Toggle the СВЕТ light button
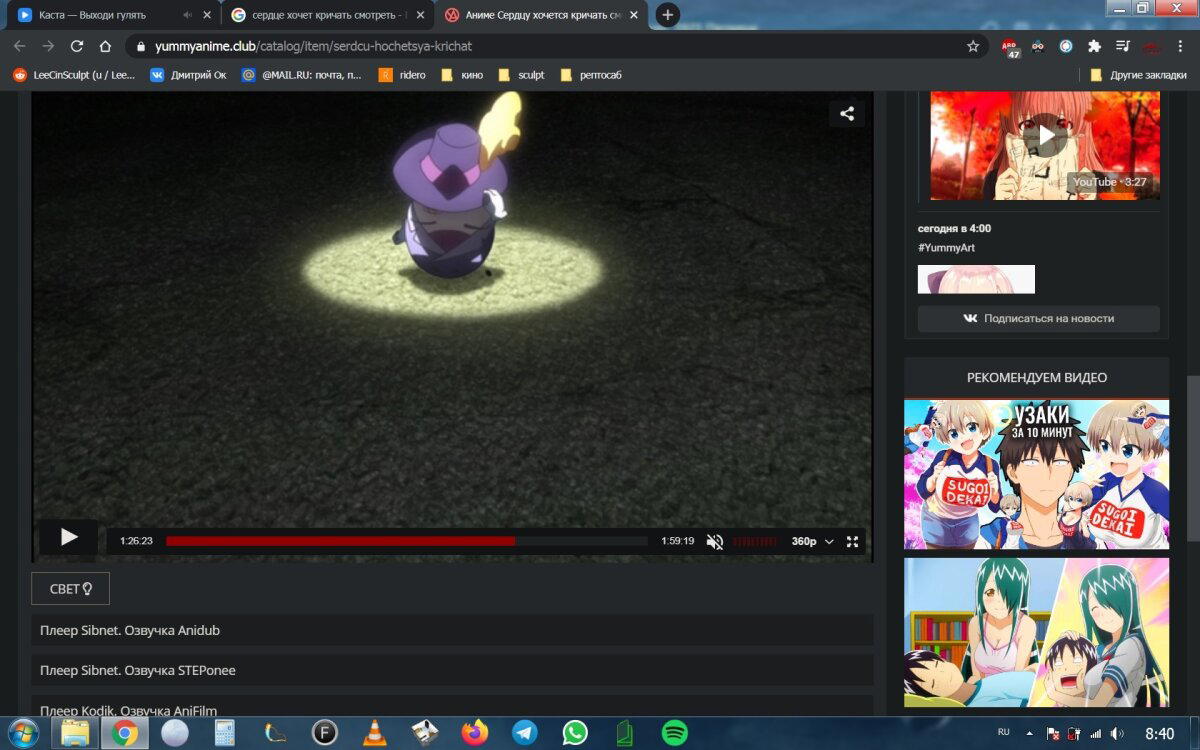1200x750 pixels. pyautogui.click(x=70, y=589)
